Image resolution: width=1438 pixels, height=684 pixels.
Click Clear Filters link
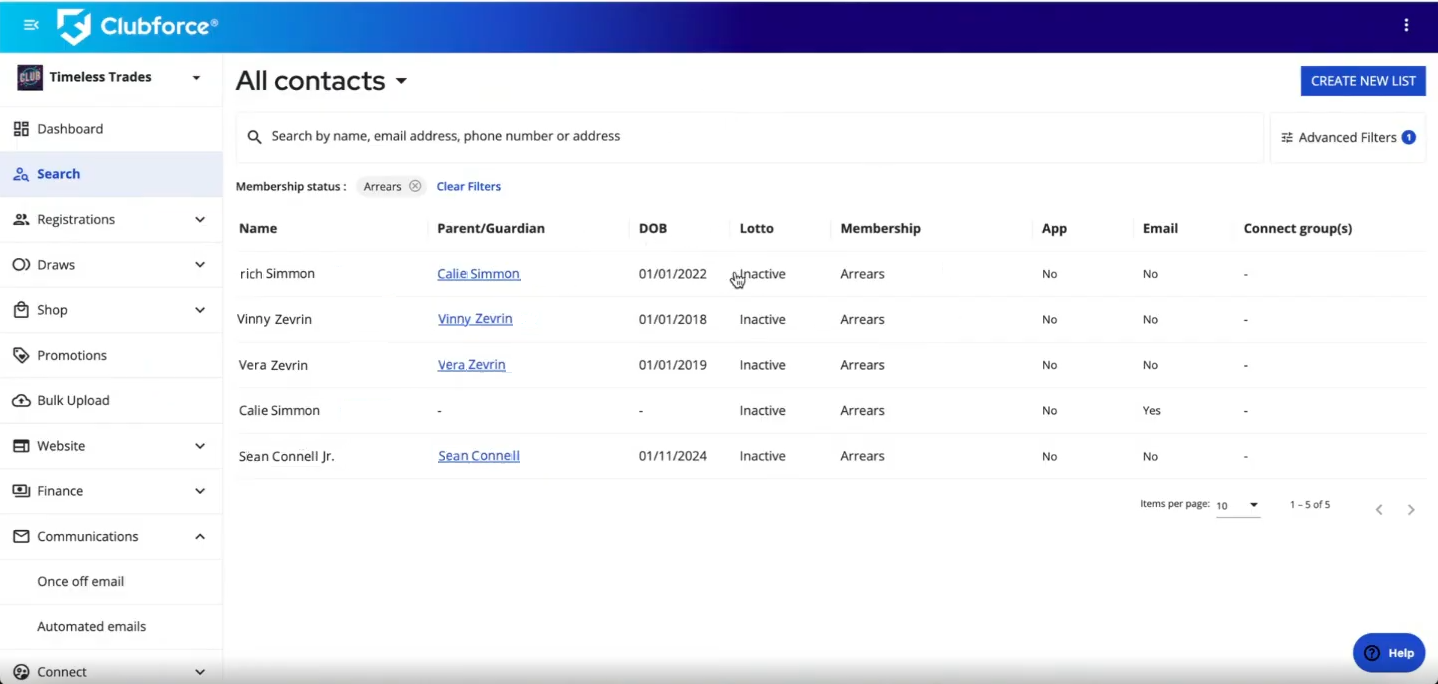(468, 186)
